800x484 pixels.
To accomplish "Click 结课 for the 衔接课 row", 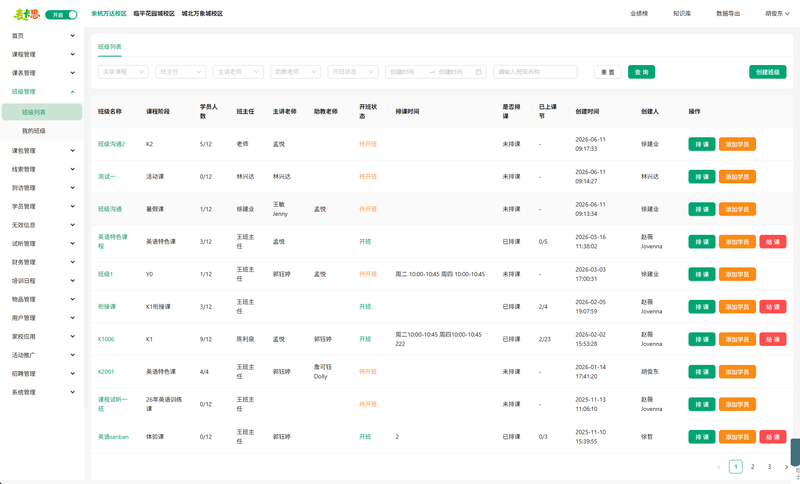I will click(773, 307).
